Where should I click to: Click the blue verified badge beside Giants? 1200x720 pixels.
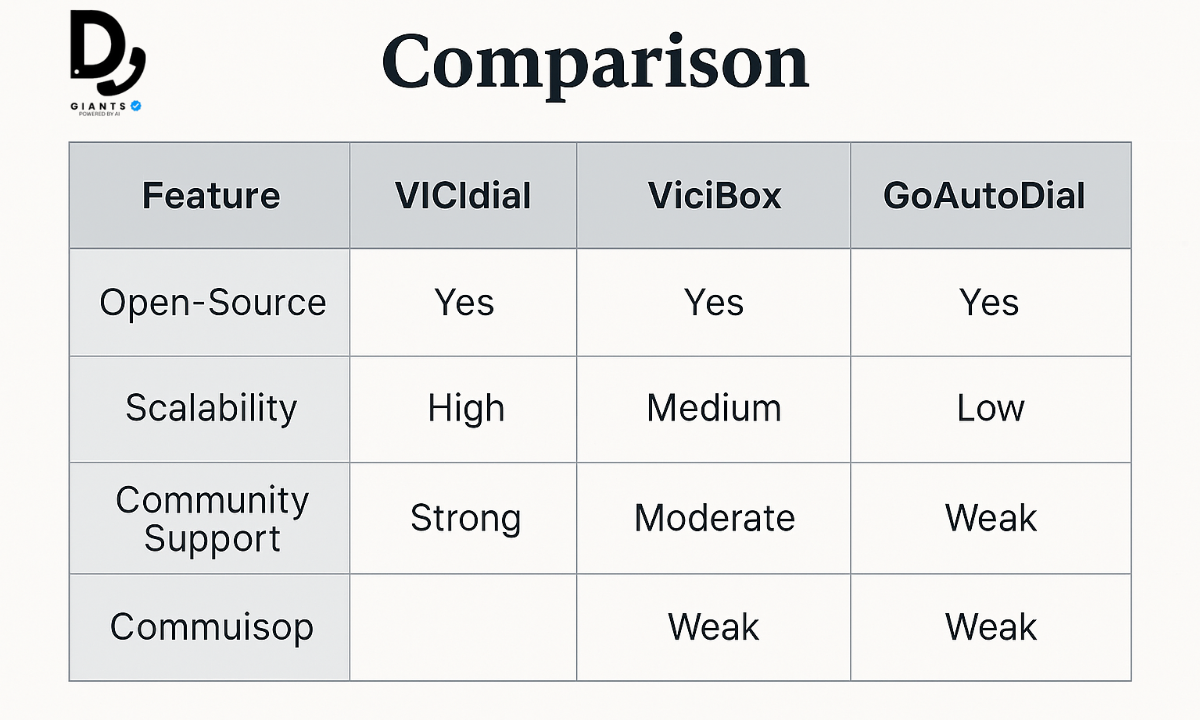[x=136, y=104]
